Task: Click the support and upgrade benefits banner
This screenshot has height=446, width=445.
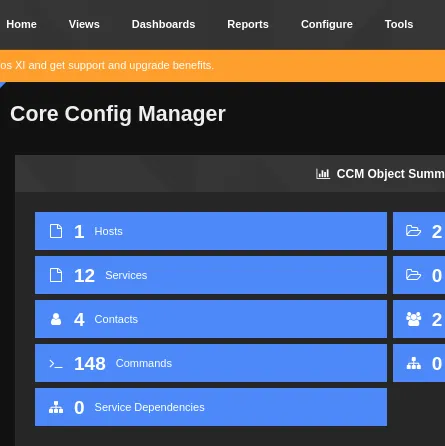Action: [222, 66]
